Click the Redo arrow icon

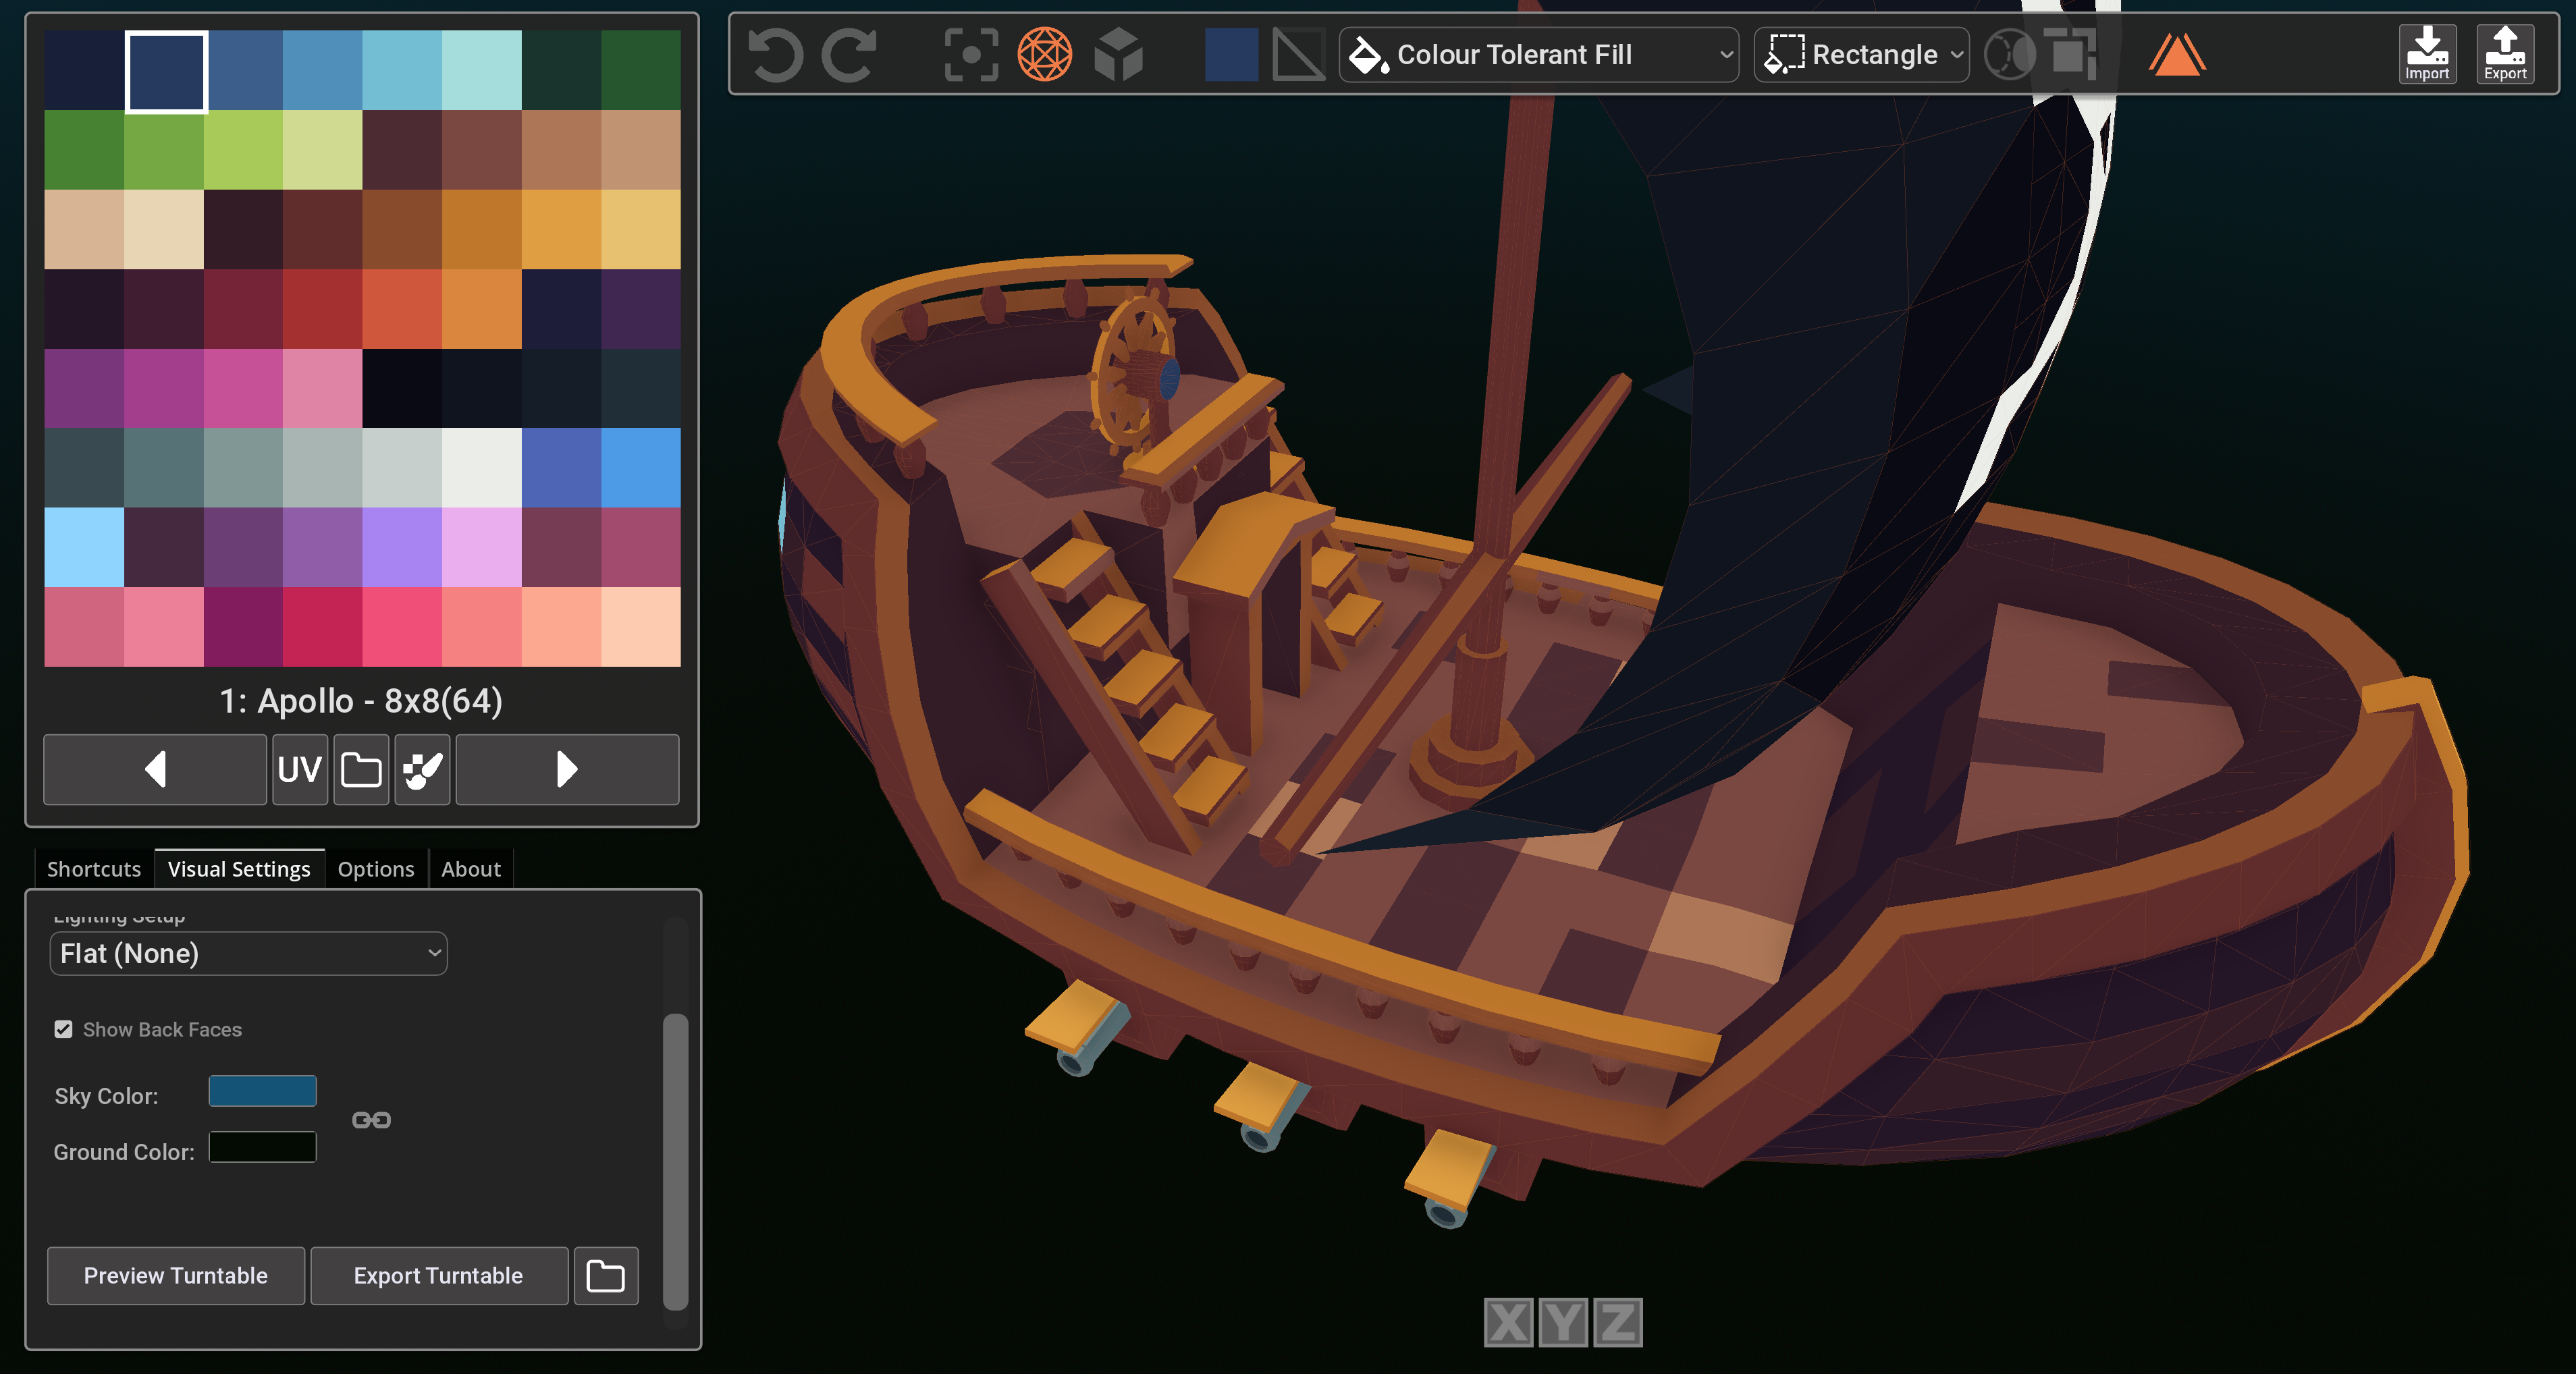tap(849, 54)
